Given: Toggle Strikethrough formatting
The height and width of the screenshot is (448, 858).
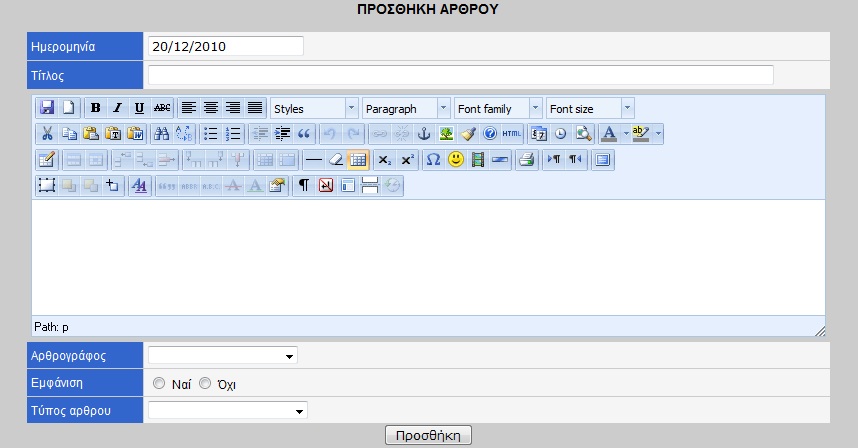Looking at the screenshot, I should point(161,108).
